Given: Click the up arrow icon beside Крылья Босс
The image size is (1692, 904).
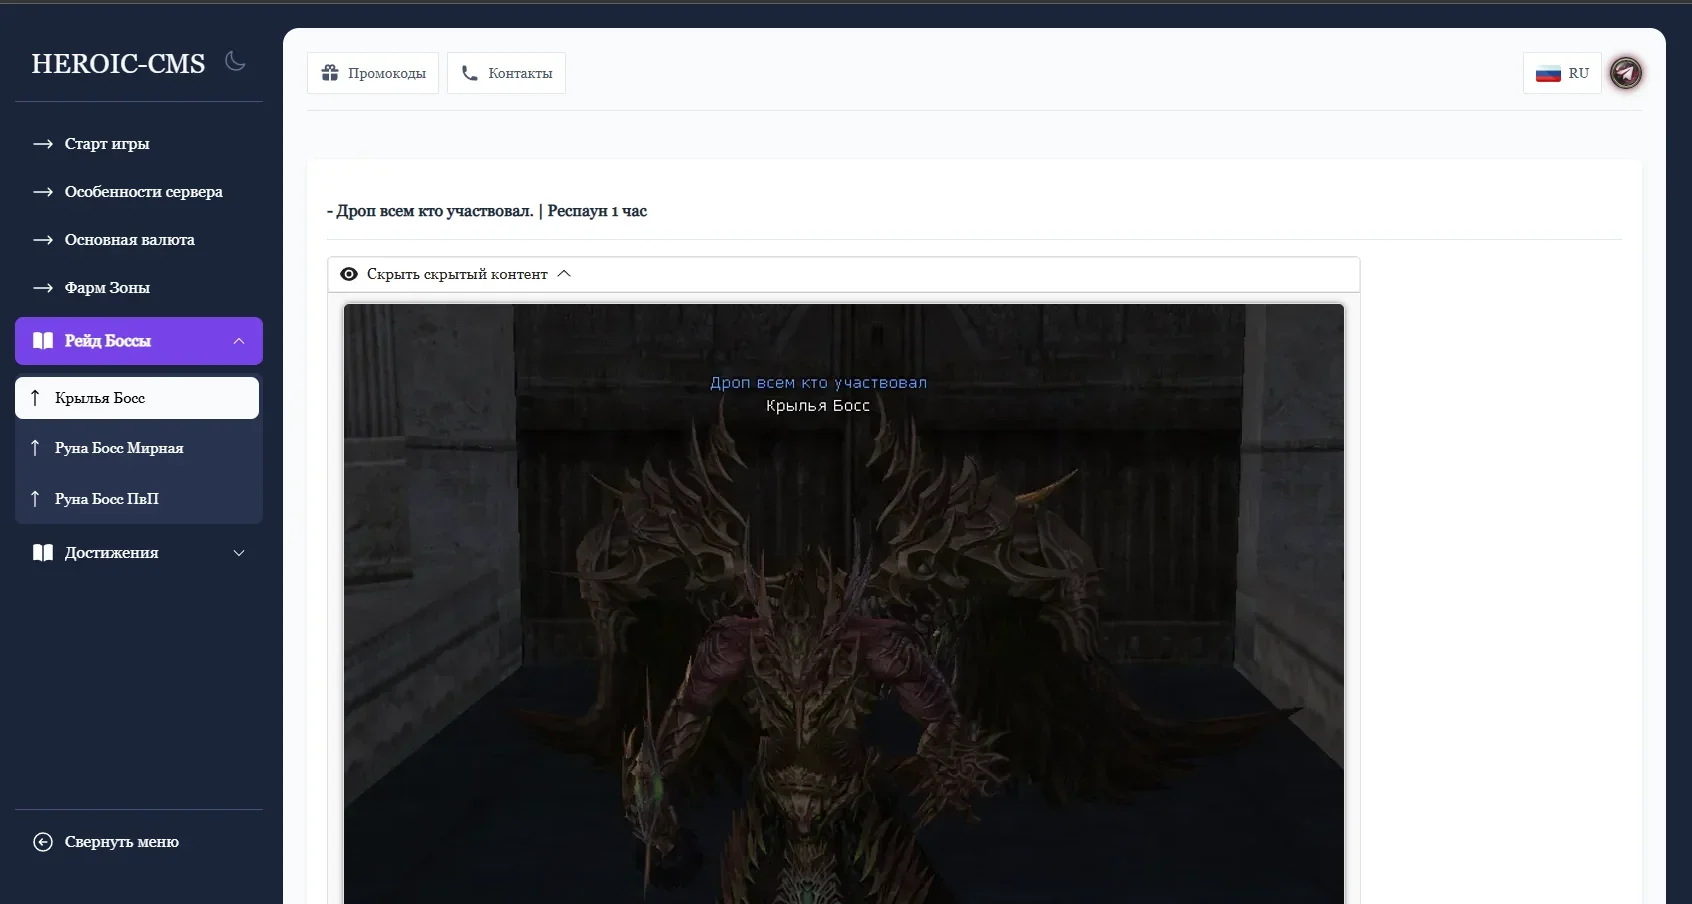Looking at the screenshot, I should click(35, 398).
